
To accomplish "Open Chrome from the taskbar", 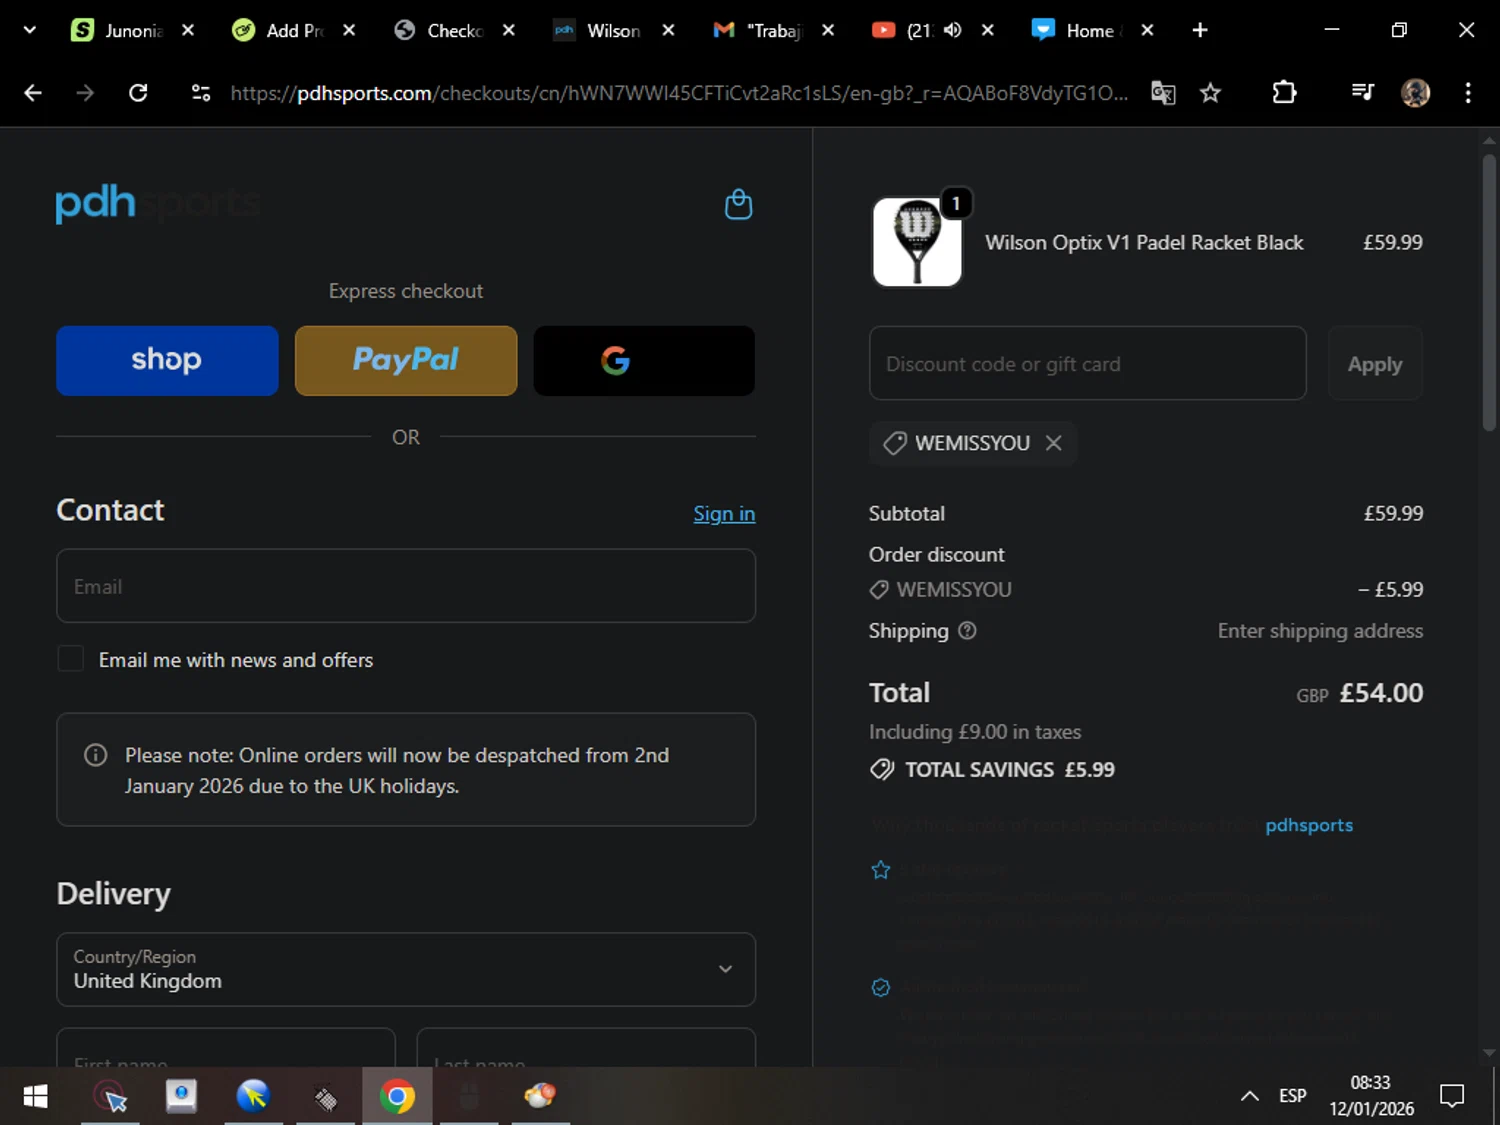I will tap(397, 1097).
